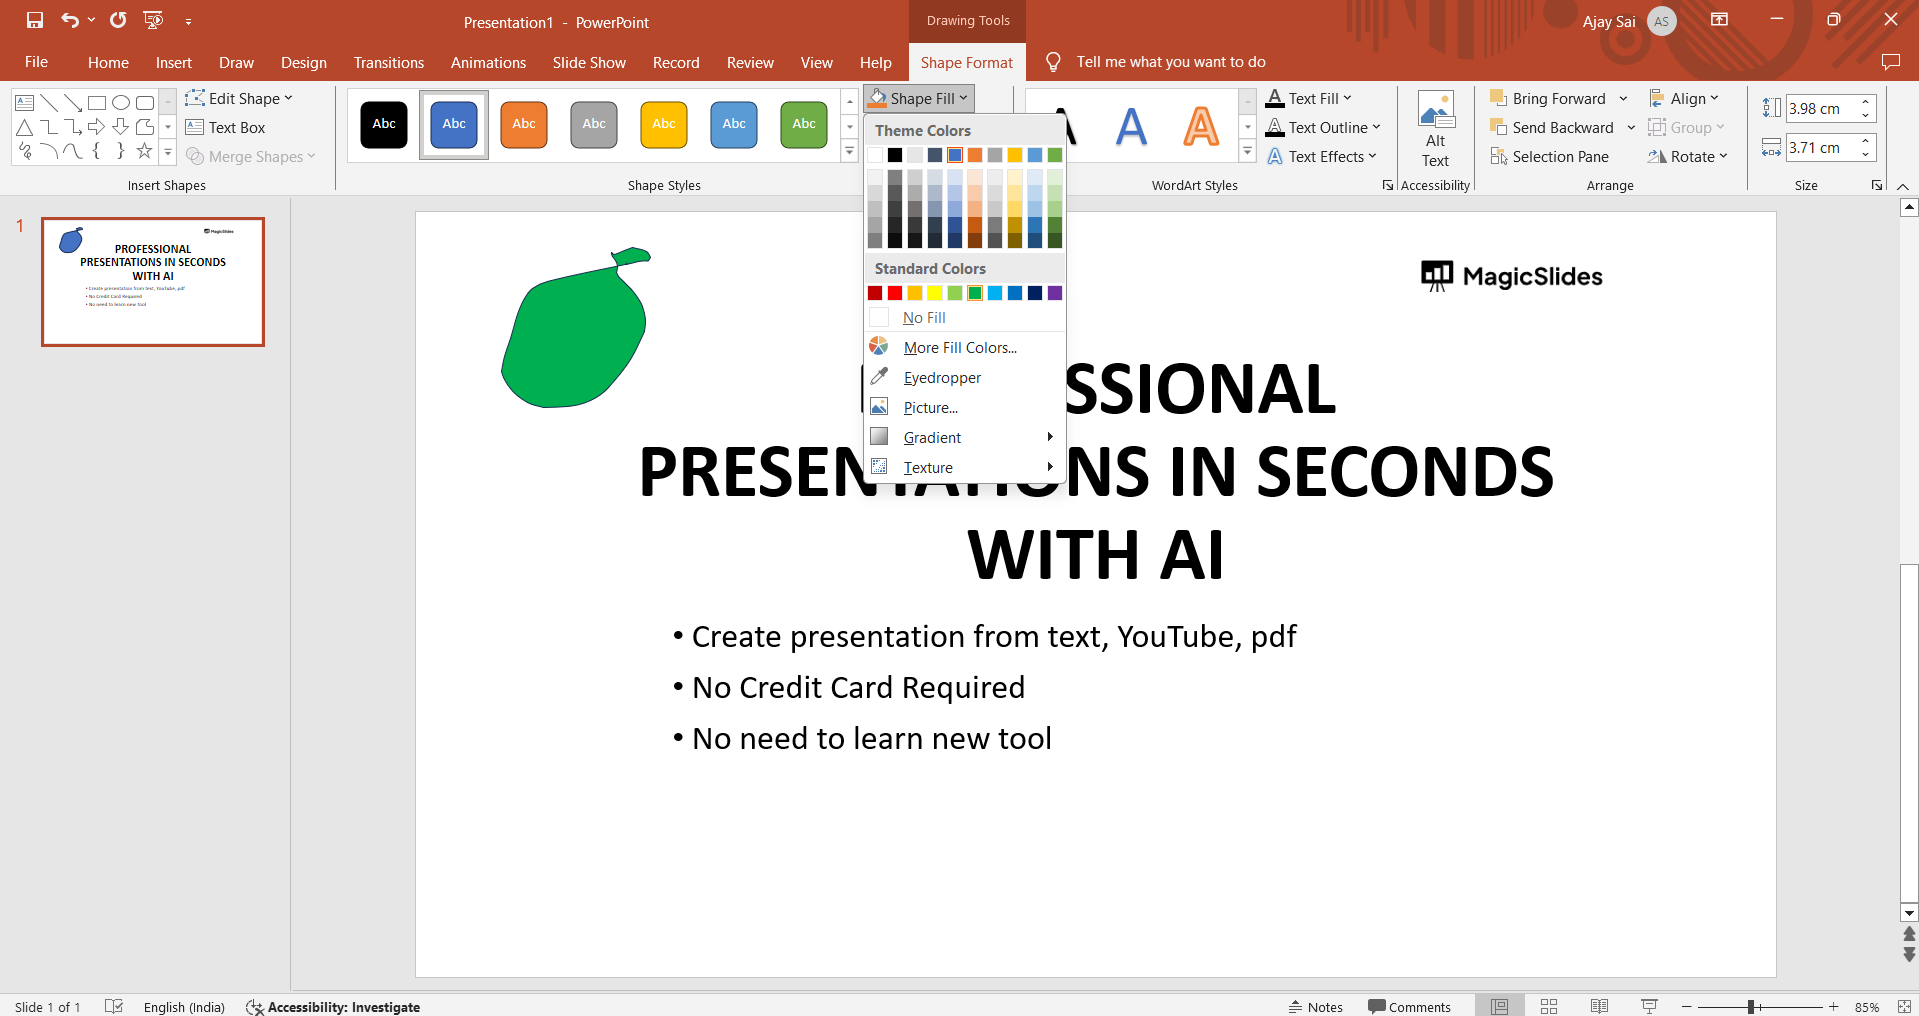Screen dimensions: 1919x1016
Task: Open the Transitions ribbon tab
Action: pos(388,63)
